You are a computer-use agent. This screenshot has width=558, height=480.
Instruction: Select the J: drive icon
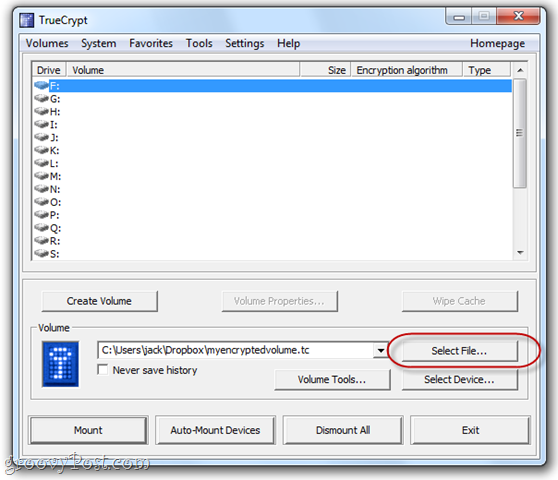(x=41, y=137)
